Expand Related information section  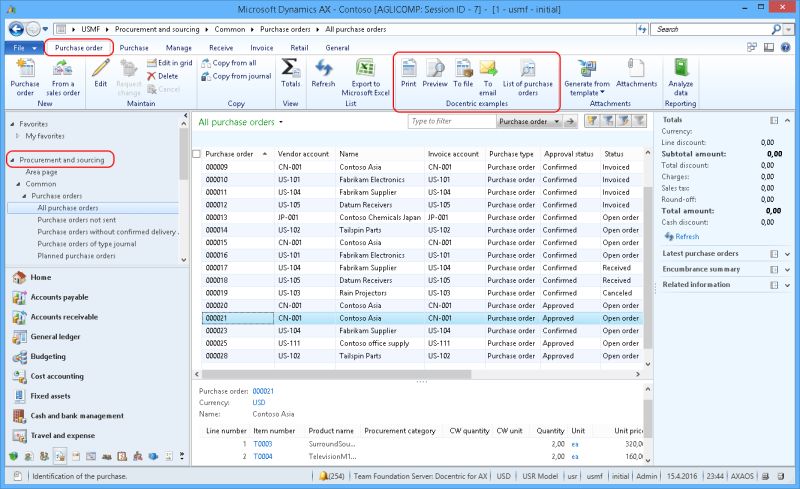point(787,285)
